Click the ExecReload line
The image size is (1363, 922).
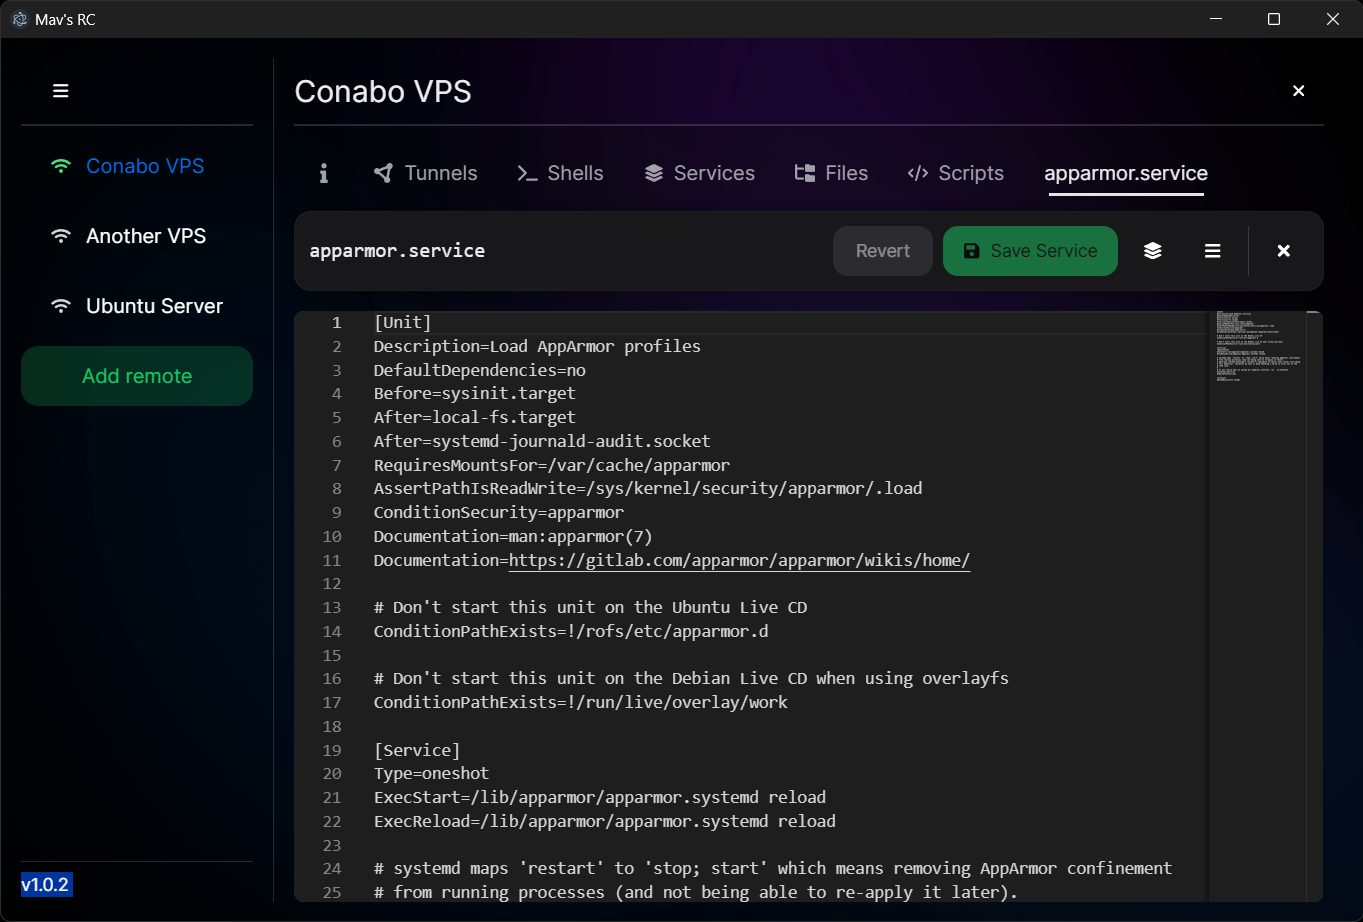[x=605, y=821]
